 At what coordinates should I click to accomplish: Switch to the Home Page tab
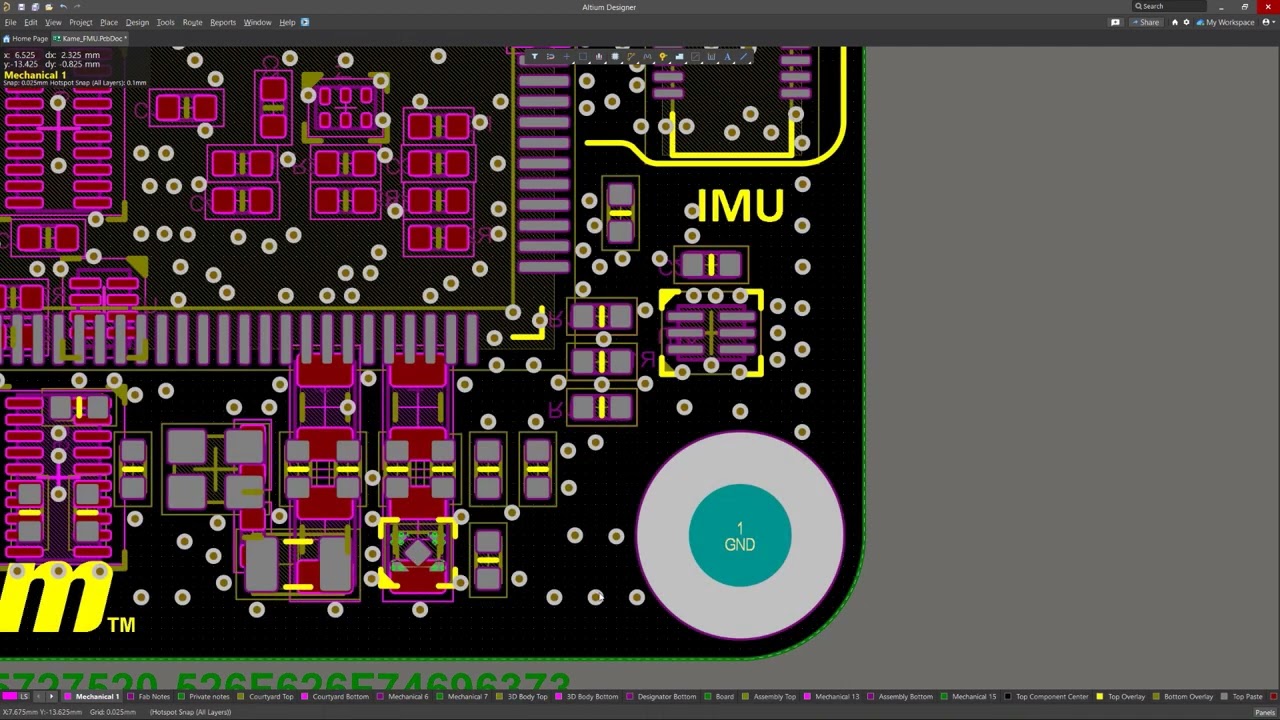(x=27, y=38)
